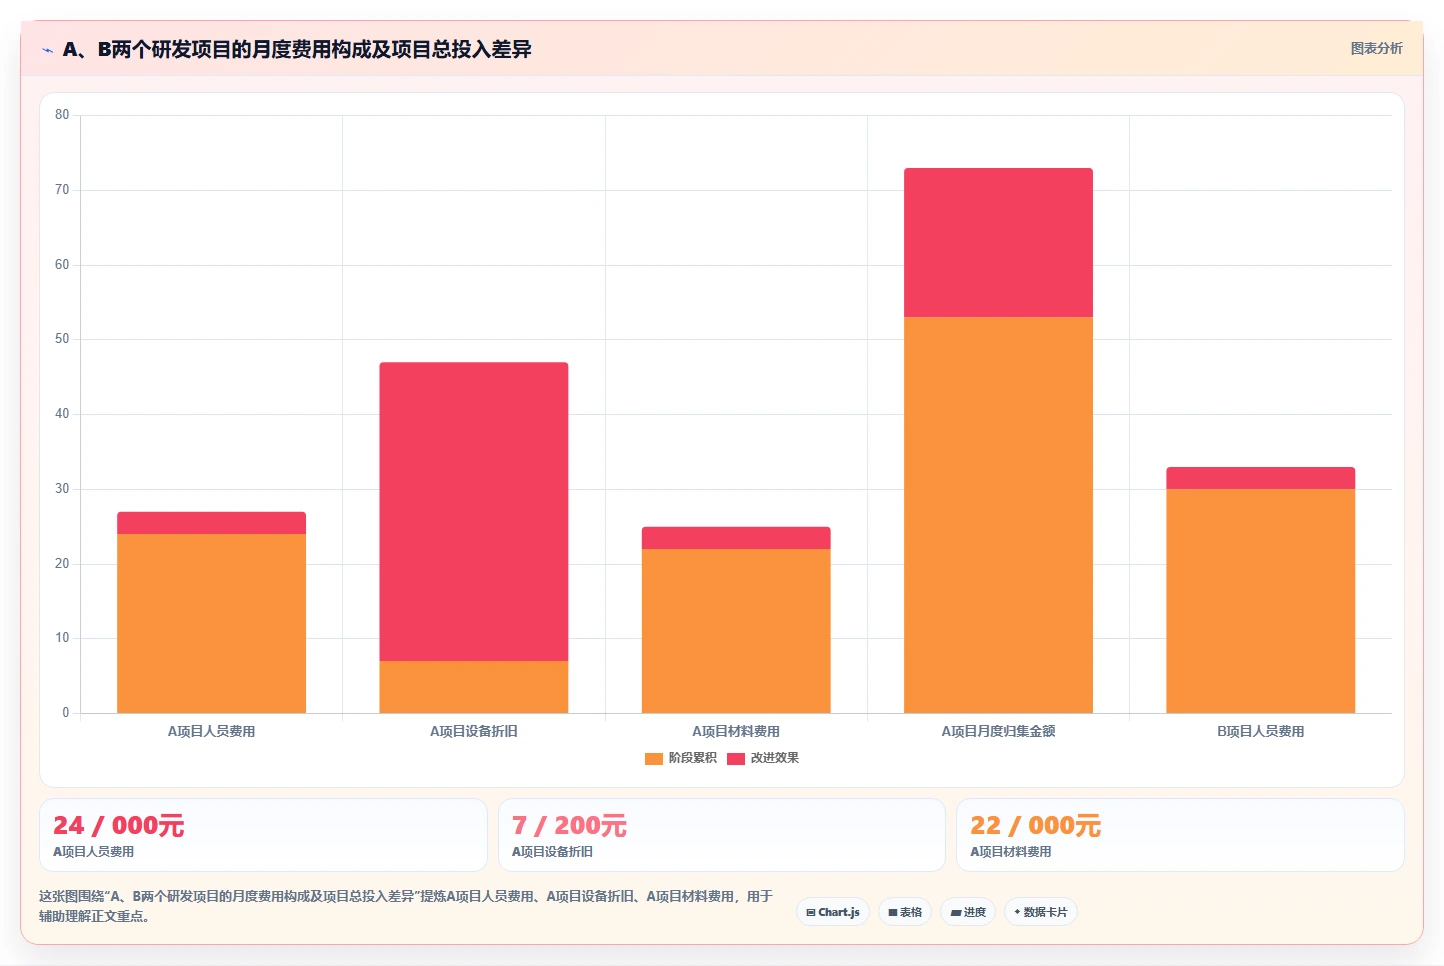The width and height of the screenshot is (1444, 966).
Task: Toggle the 阶段累积 legend swatch
Action: click(x=654, y=758)
